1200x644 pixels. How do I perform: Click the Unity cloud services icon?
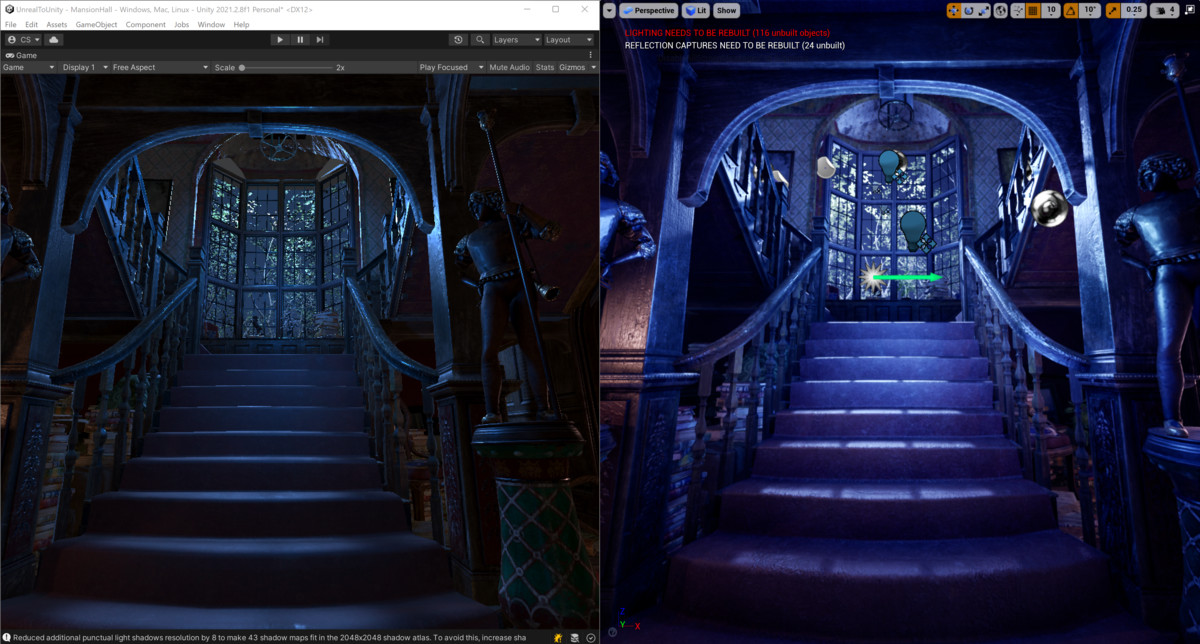[x=53, y=40]
